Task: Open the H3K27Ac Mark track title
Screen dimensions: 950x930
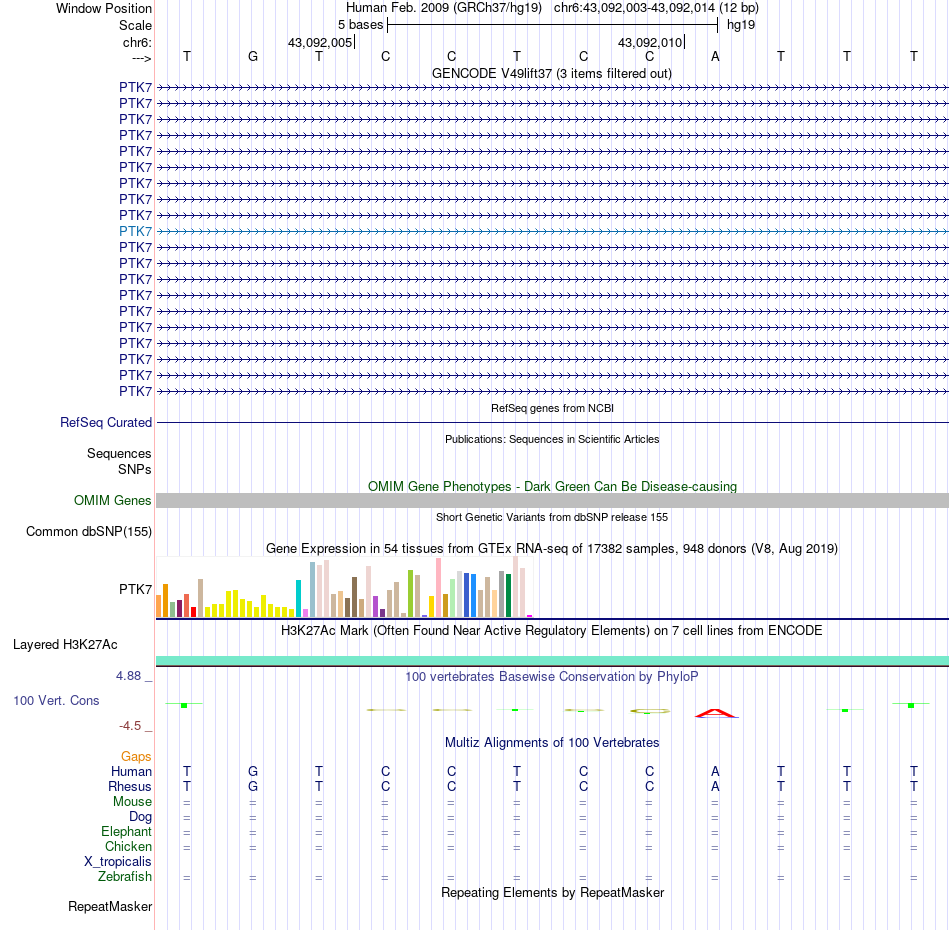Action: click(x=551, y=631)
